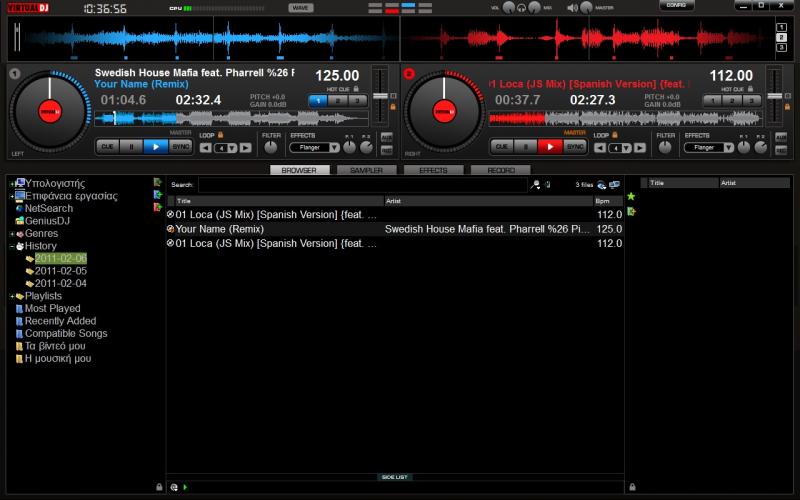Image resolution: width=800 pixels, height=500 pixels.
Task: Click the CUE button on left deck
Action: [x=107, y=147]
